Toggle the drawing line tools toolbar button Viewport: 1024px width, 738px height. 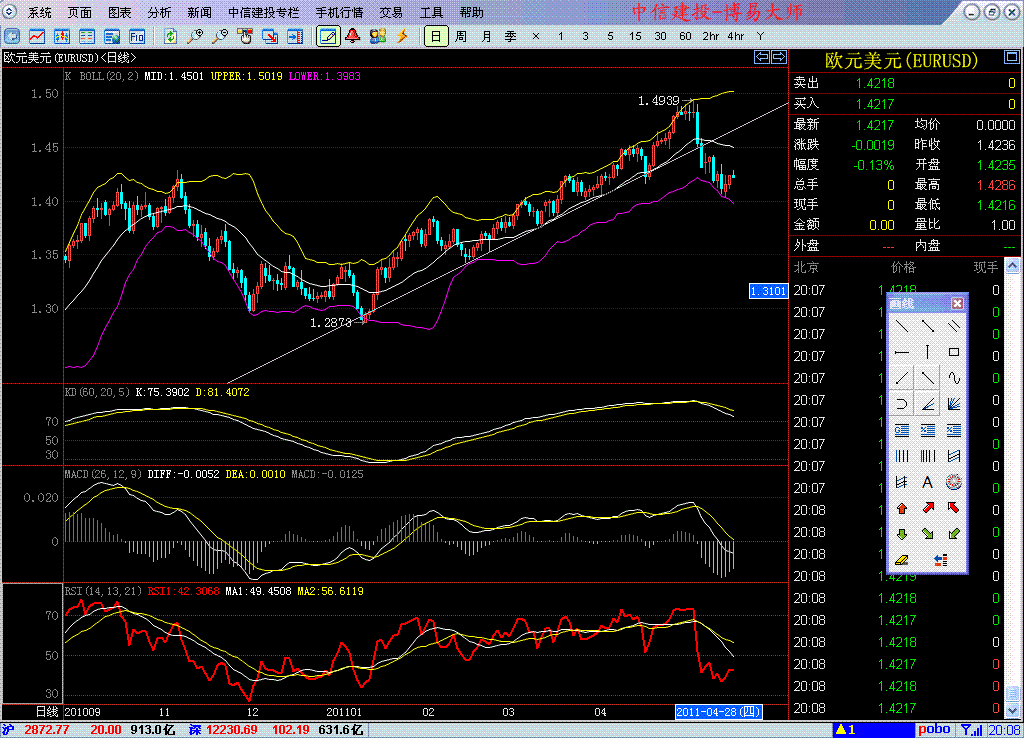328,37
